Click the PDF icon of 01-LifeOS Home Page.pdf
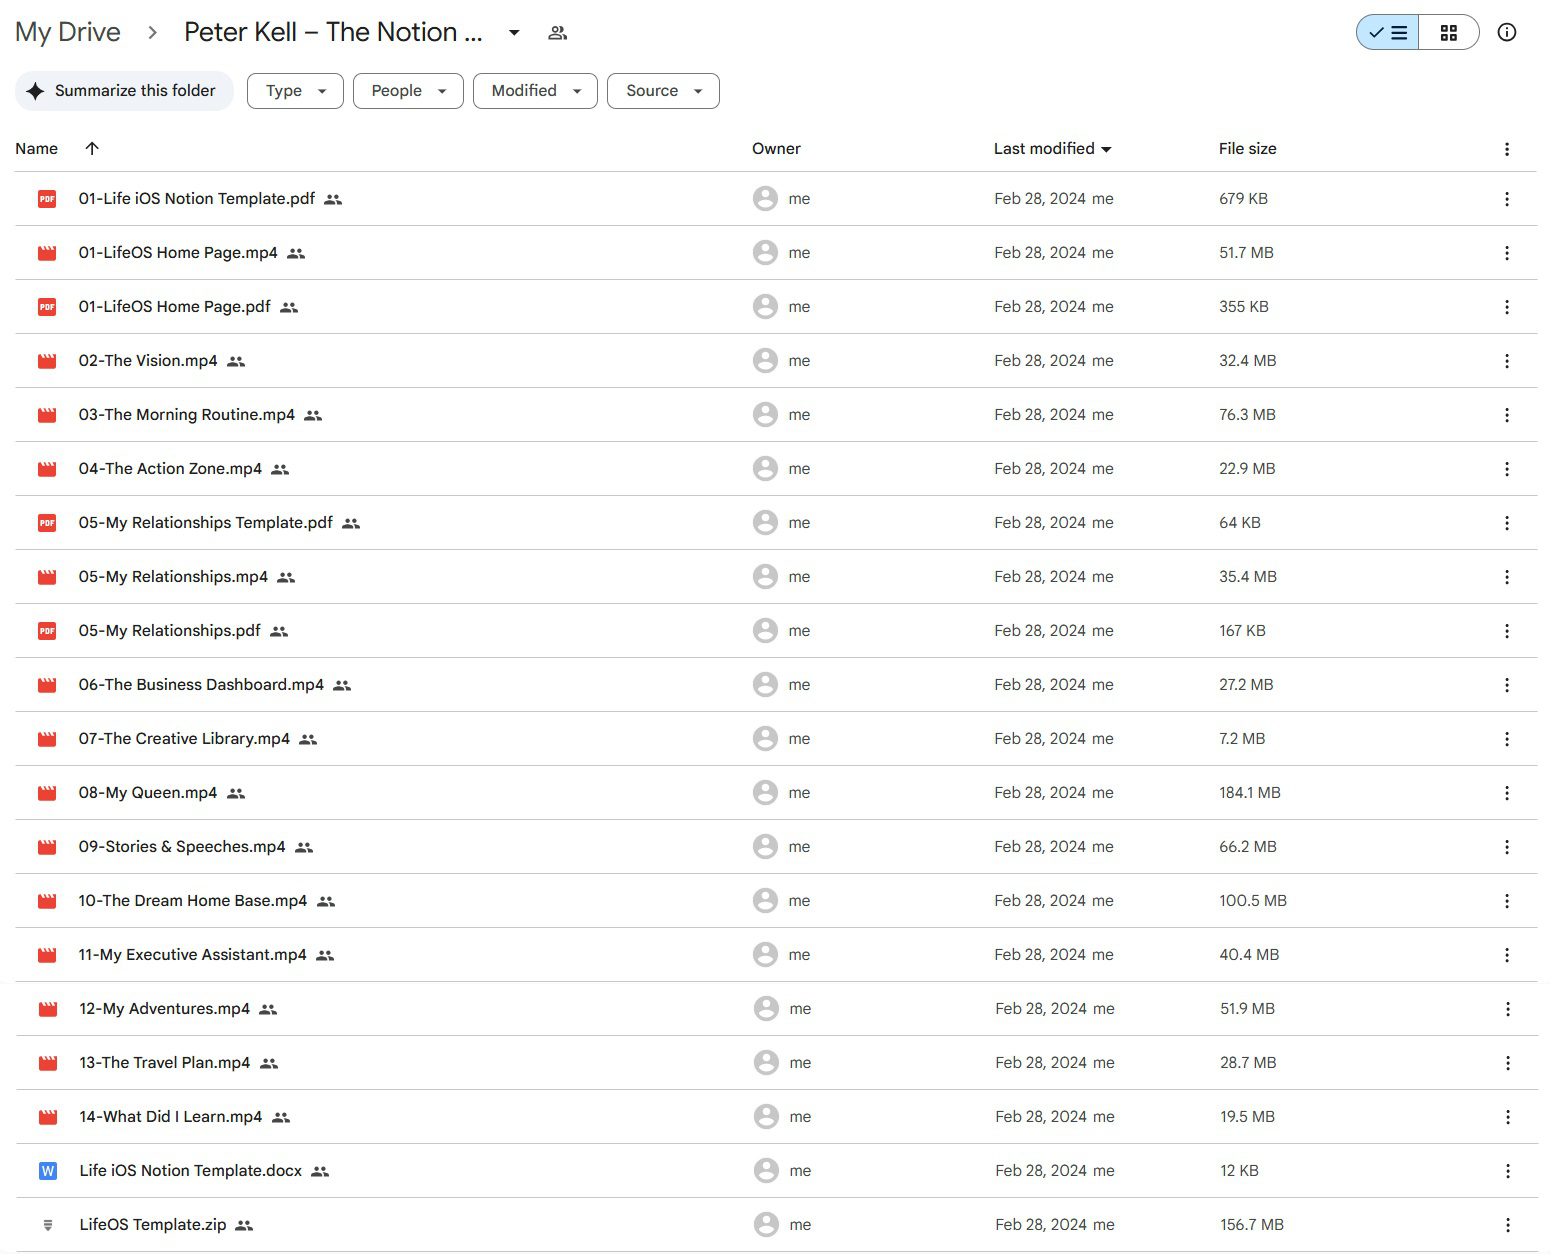 (47, 307)
